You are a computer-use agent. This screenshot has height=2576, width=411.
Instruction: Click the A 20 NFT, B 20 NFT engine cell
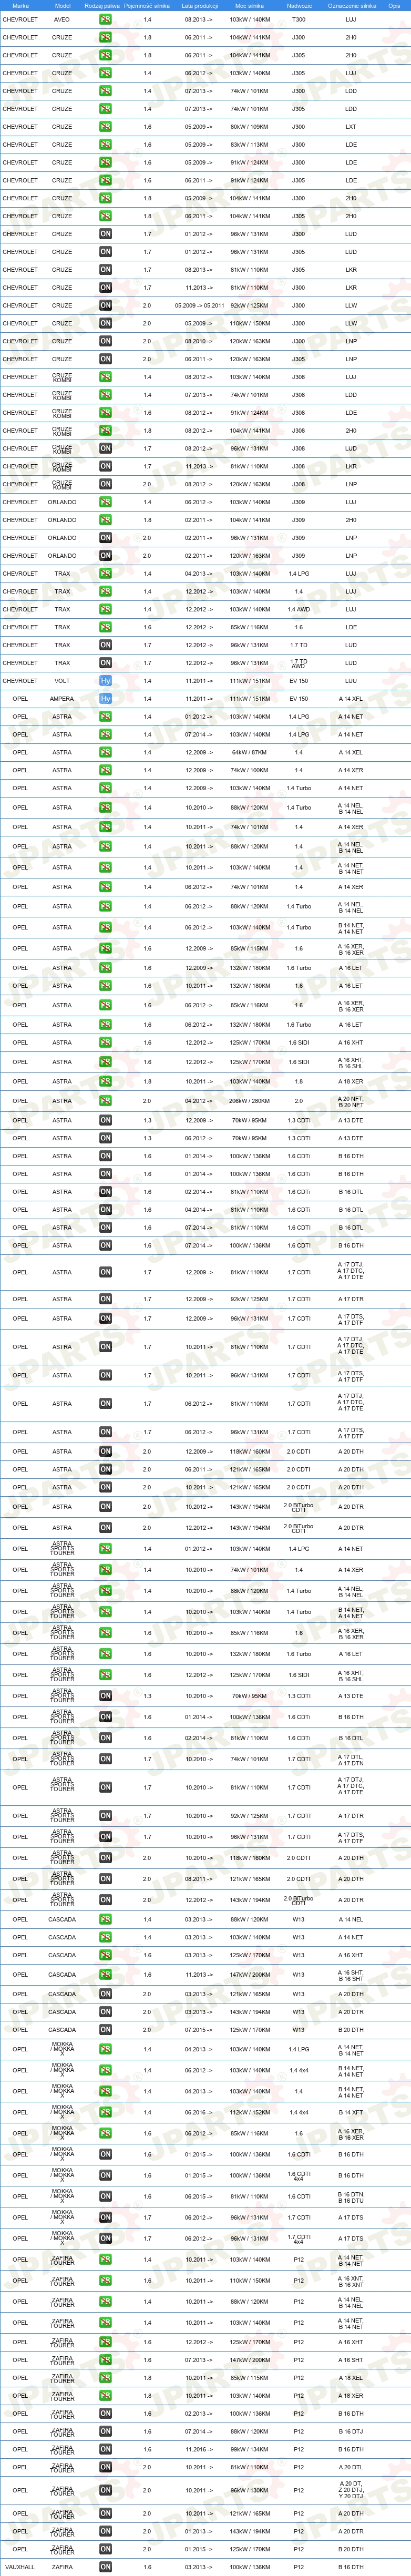coord(351,1101)
